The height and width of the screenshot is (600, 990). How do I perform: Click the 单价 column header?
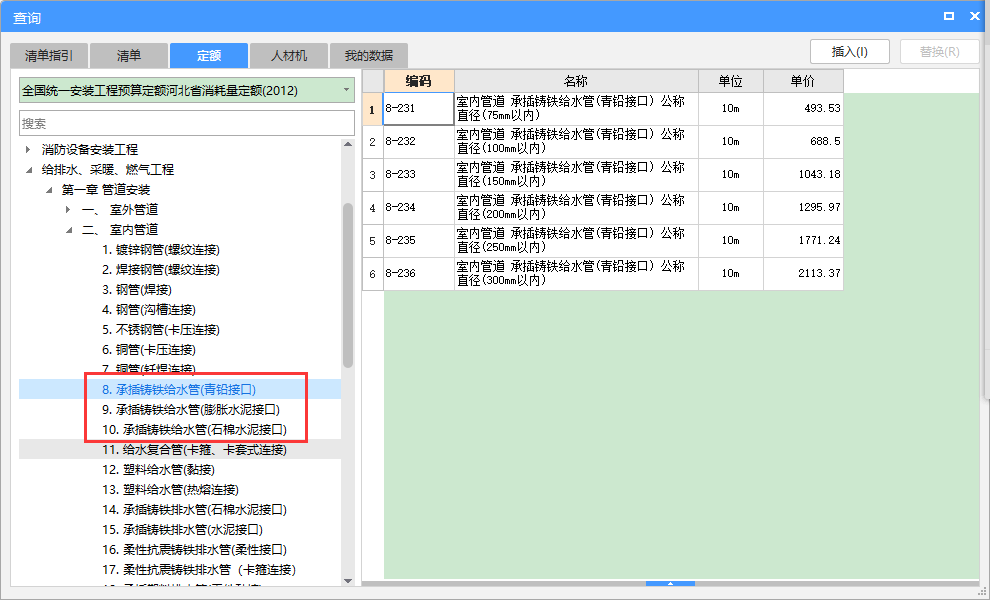(x=803, y=81)
